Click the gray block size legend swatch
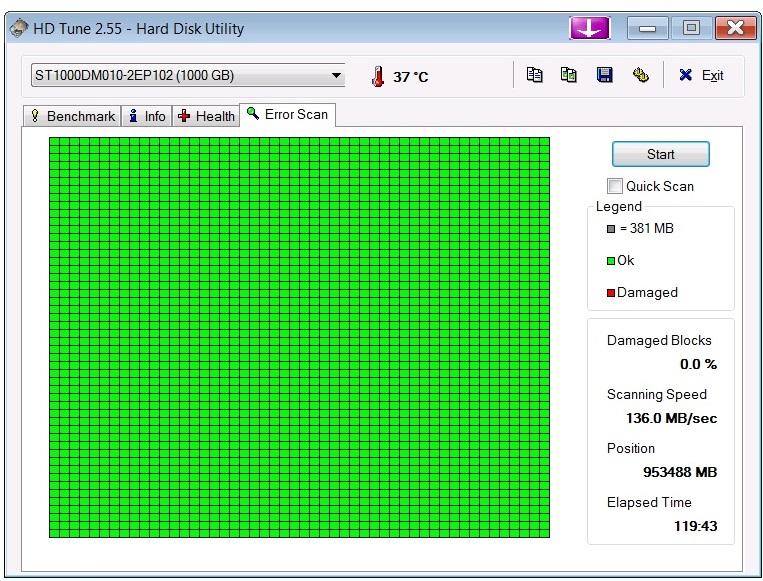Image resolution: width=763 pixels, height=581 pixels. click(x=611, y=229)
